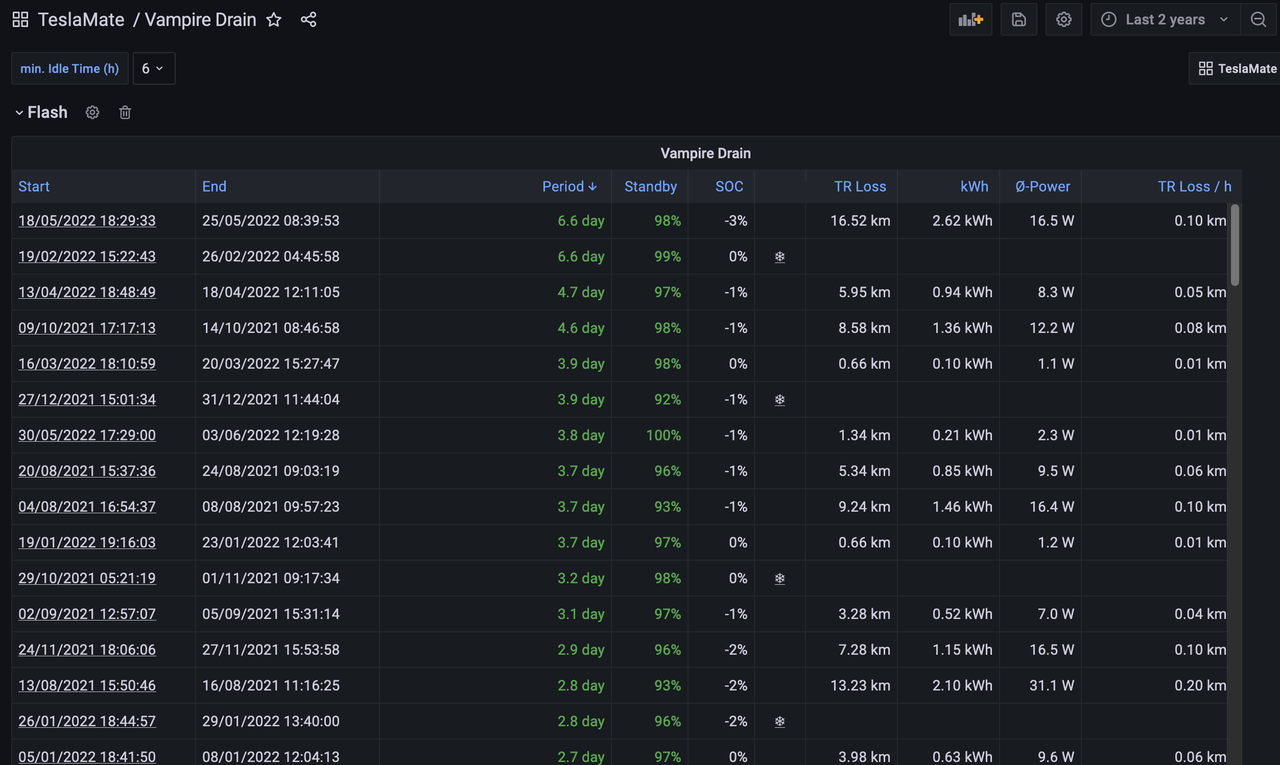
Task: Open min. Idle Time value dropdown
Action: pos(154,68)
